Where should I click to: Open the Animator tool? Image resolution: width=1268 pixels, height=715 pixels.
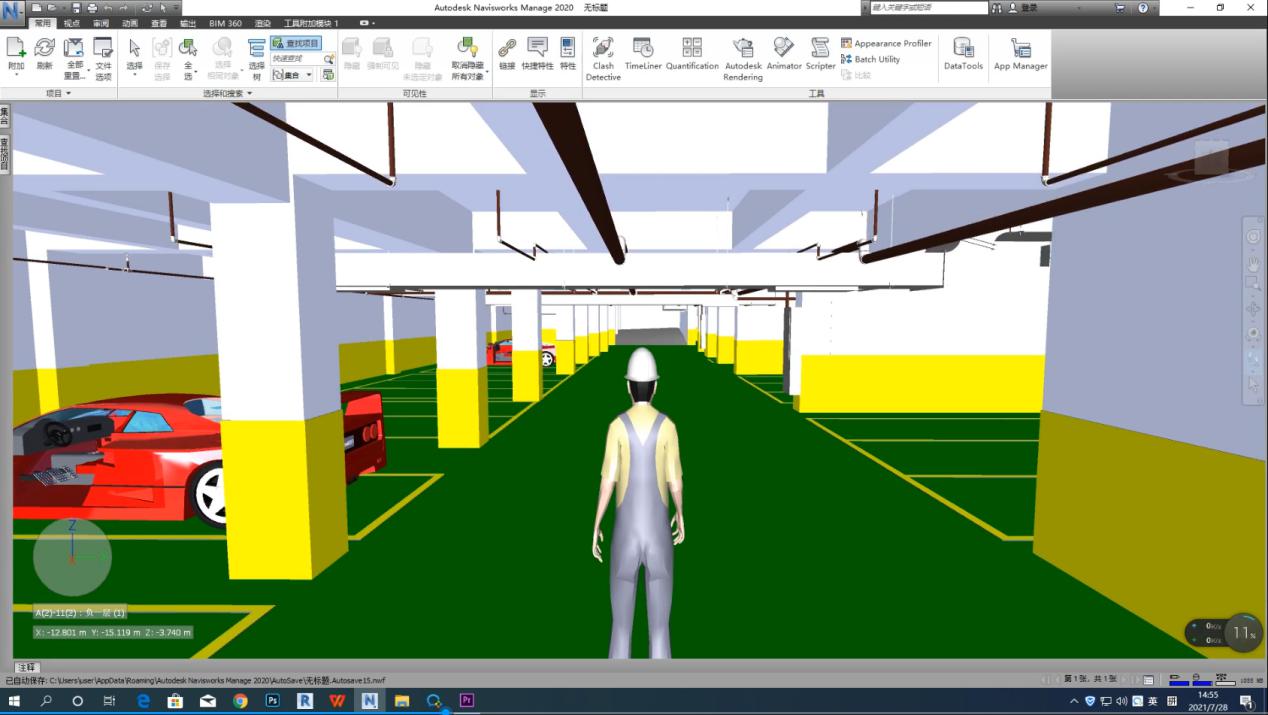(784, 56)
